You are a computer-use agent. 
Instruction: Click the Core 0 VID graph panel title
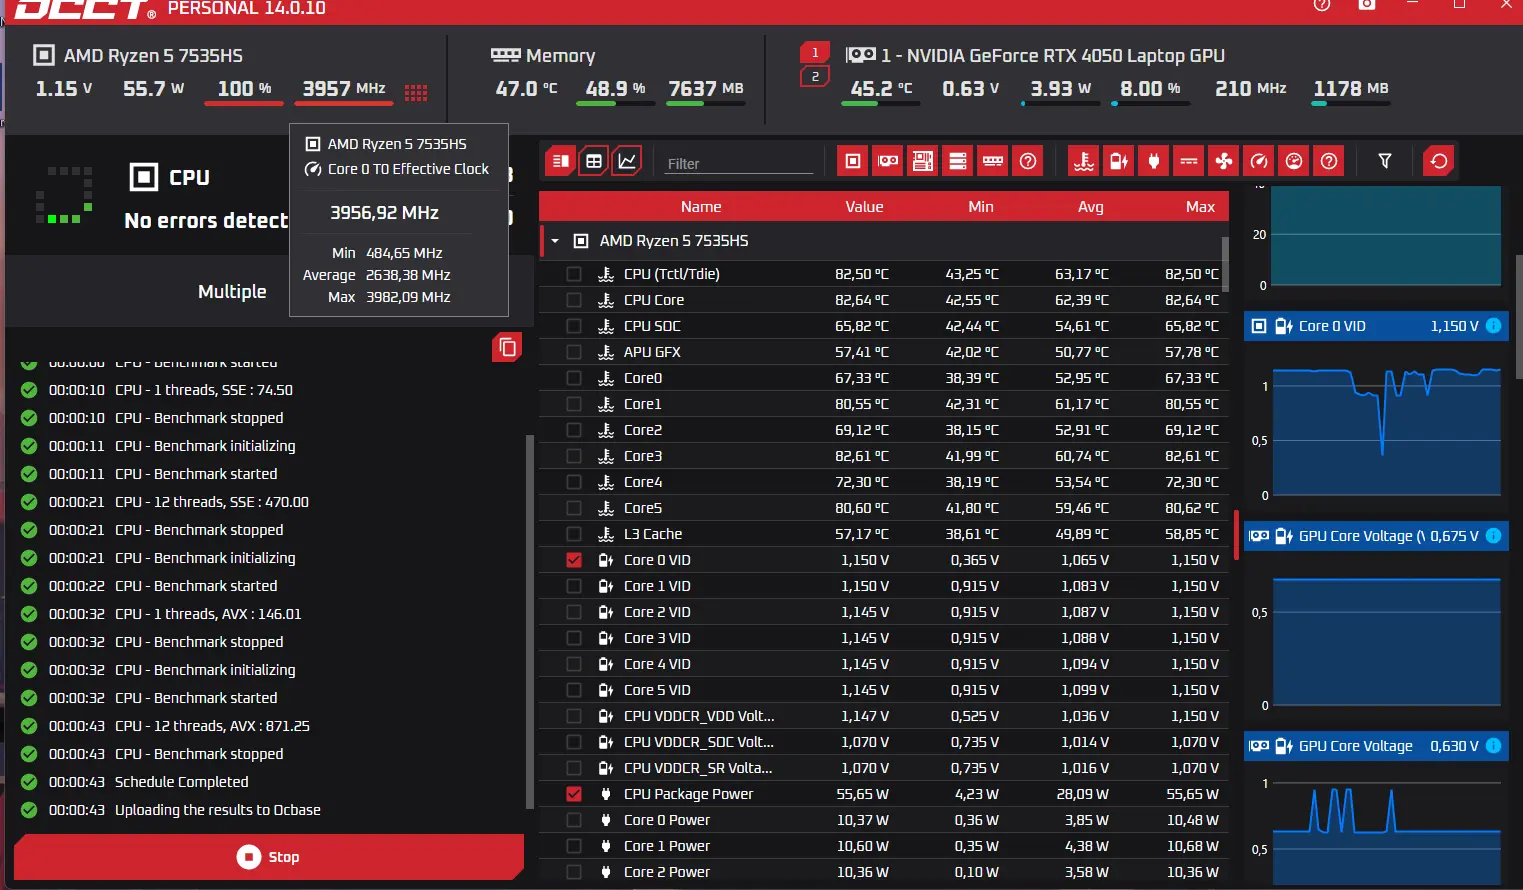pyautogui.click(x=1332, y=326)
